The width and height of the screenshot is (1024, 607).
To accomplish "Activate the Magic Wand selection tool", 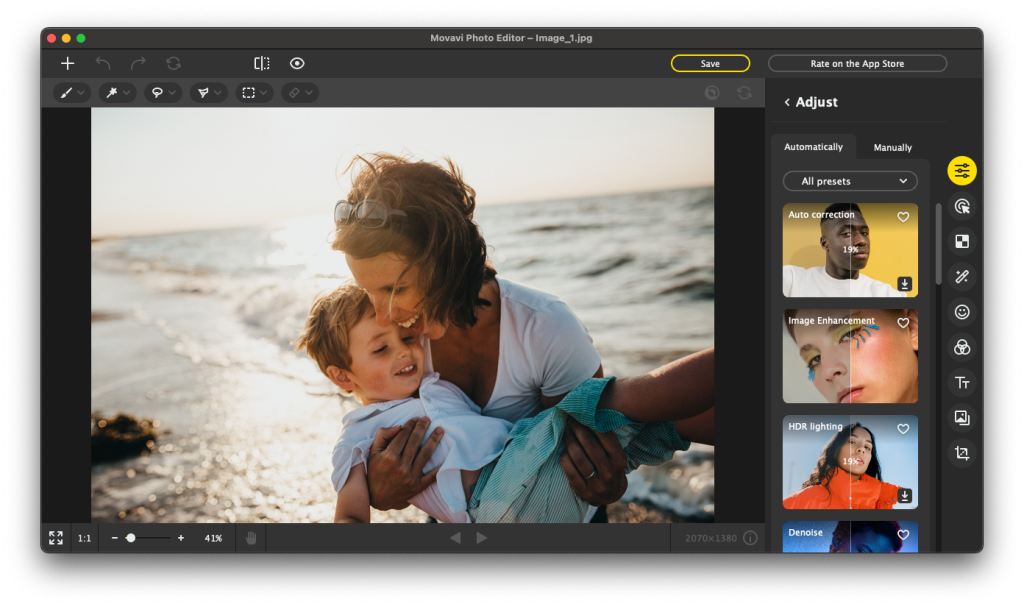I will click(x=113, y=92).
